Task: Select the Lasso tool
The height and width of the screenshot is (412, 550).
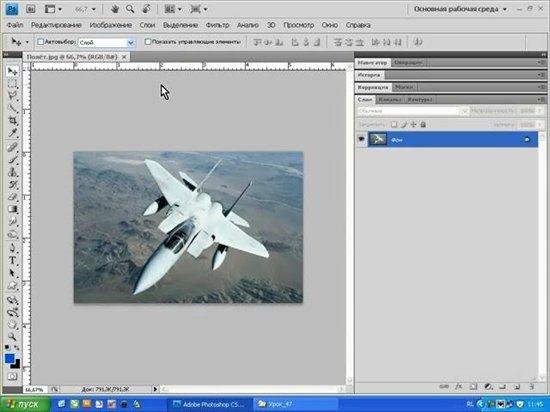Action: click(x=12, y=95)
